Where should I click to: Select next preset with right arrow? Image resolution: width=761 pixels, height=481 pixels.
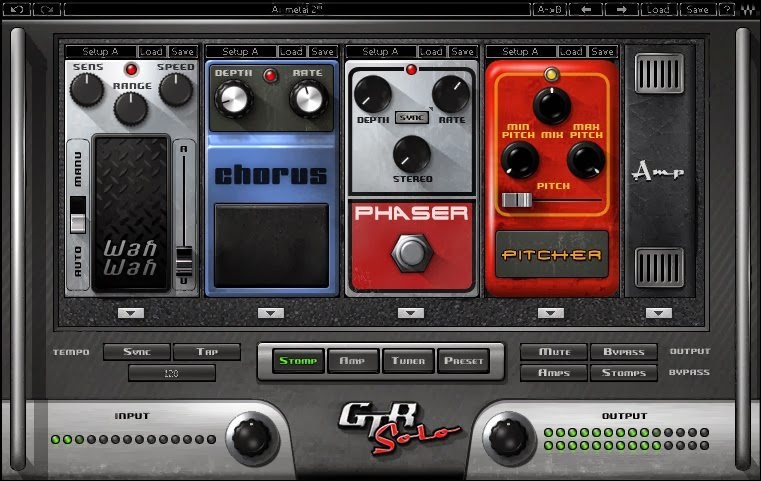tap(622, 9)
